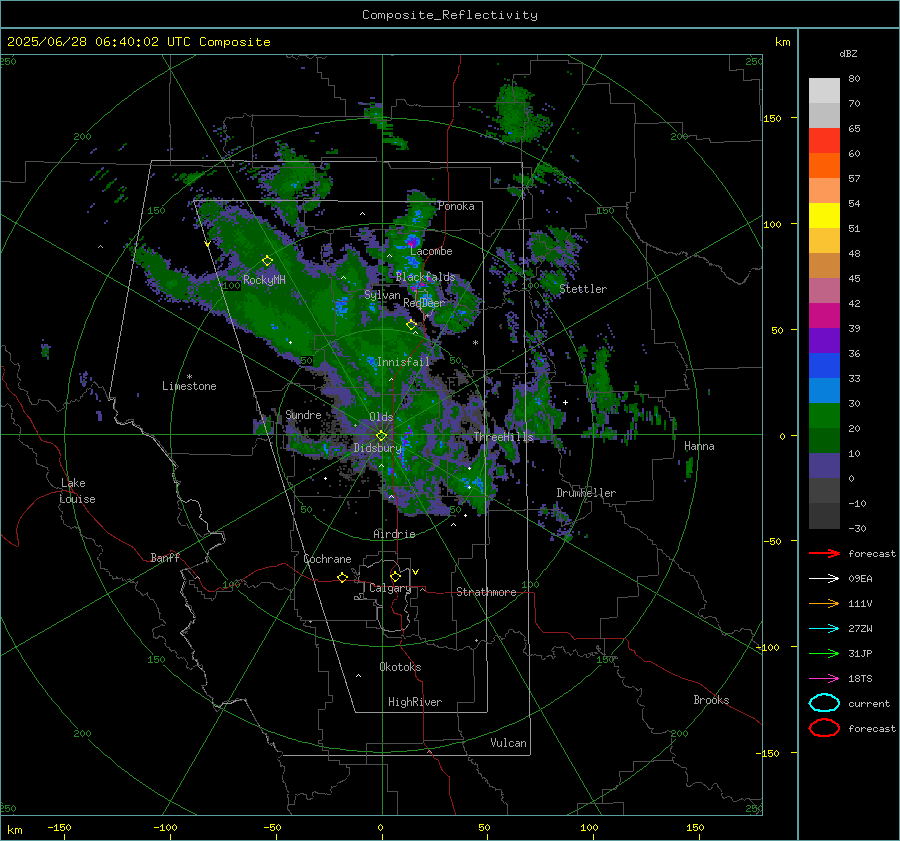Image resolution: width=900 pixels, height=841 pixels.
Task: Click the orange 111V arrow in legend
Action: [x=824, y=603]
